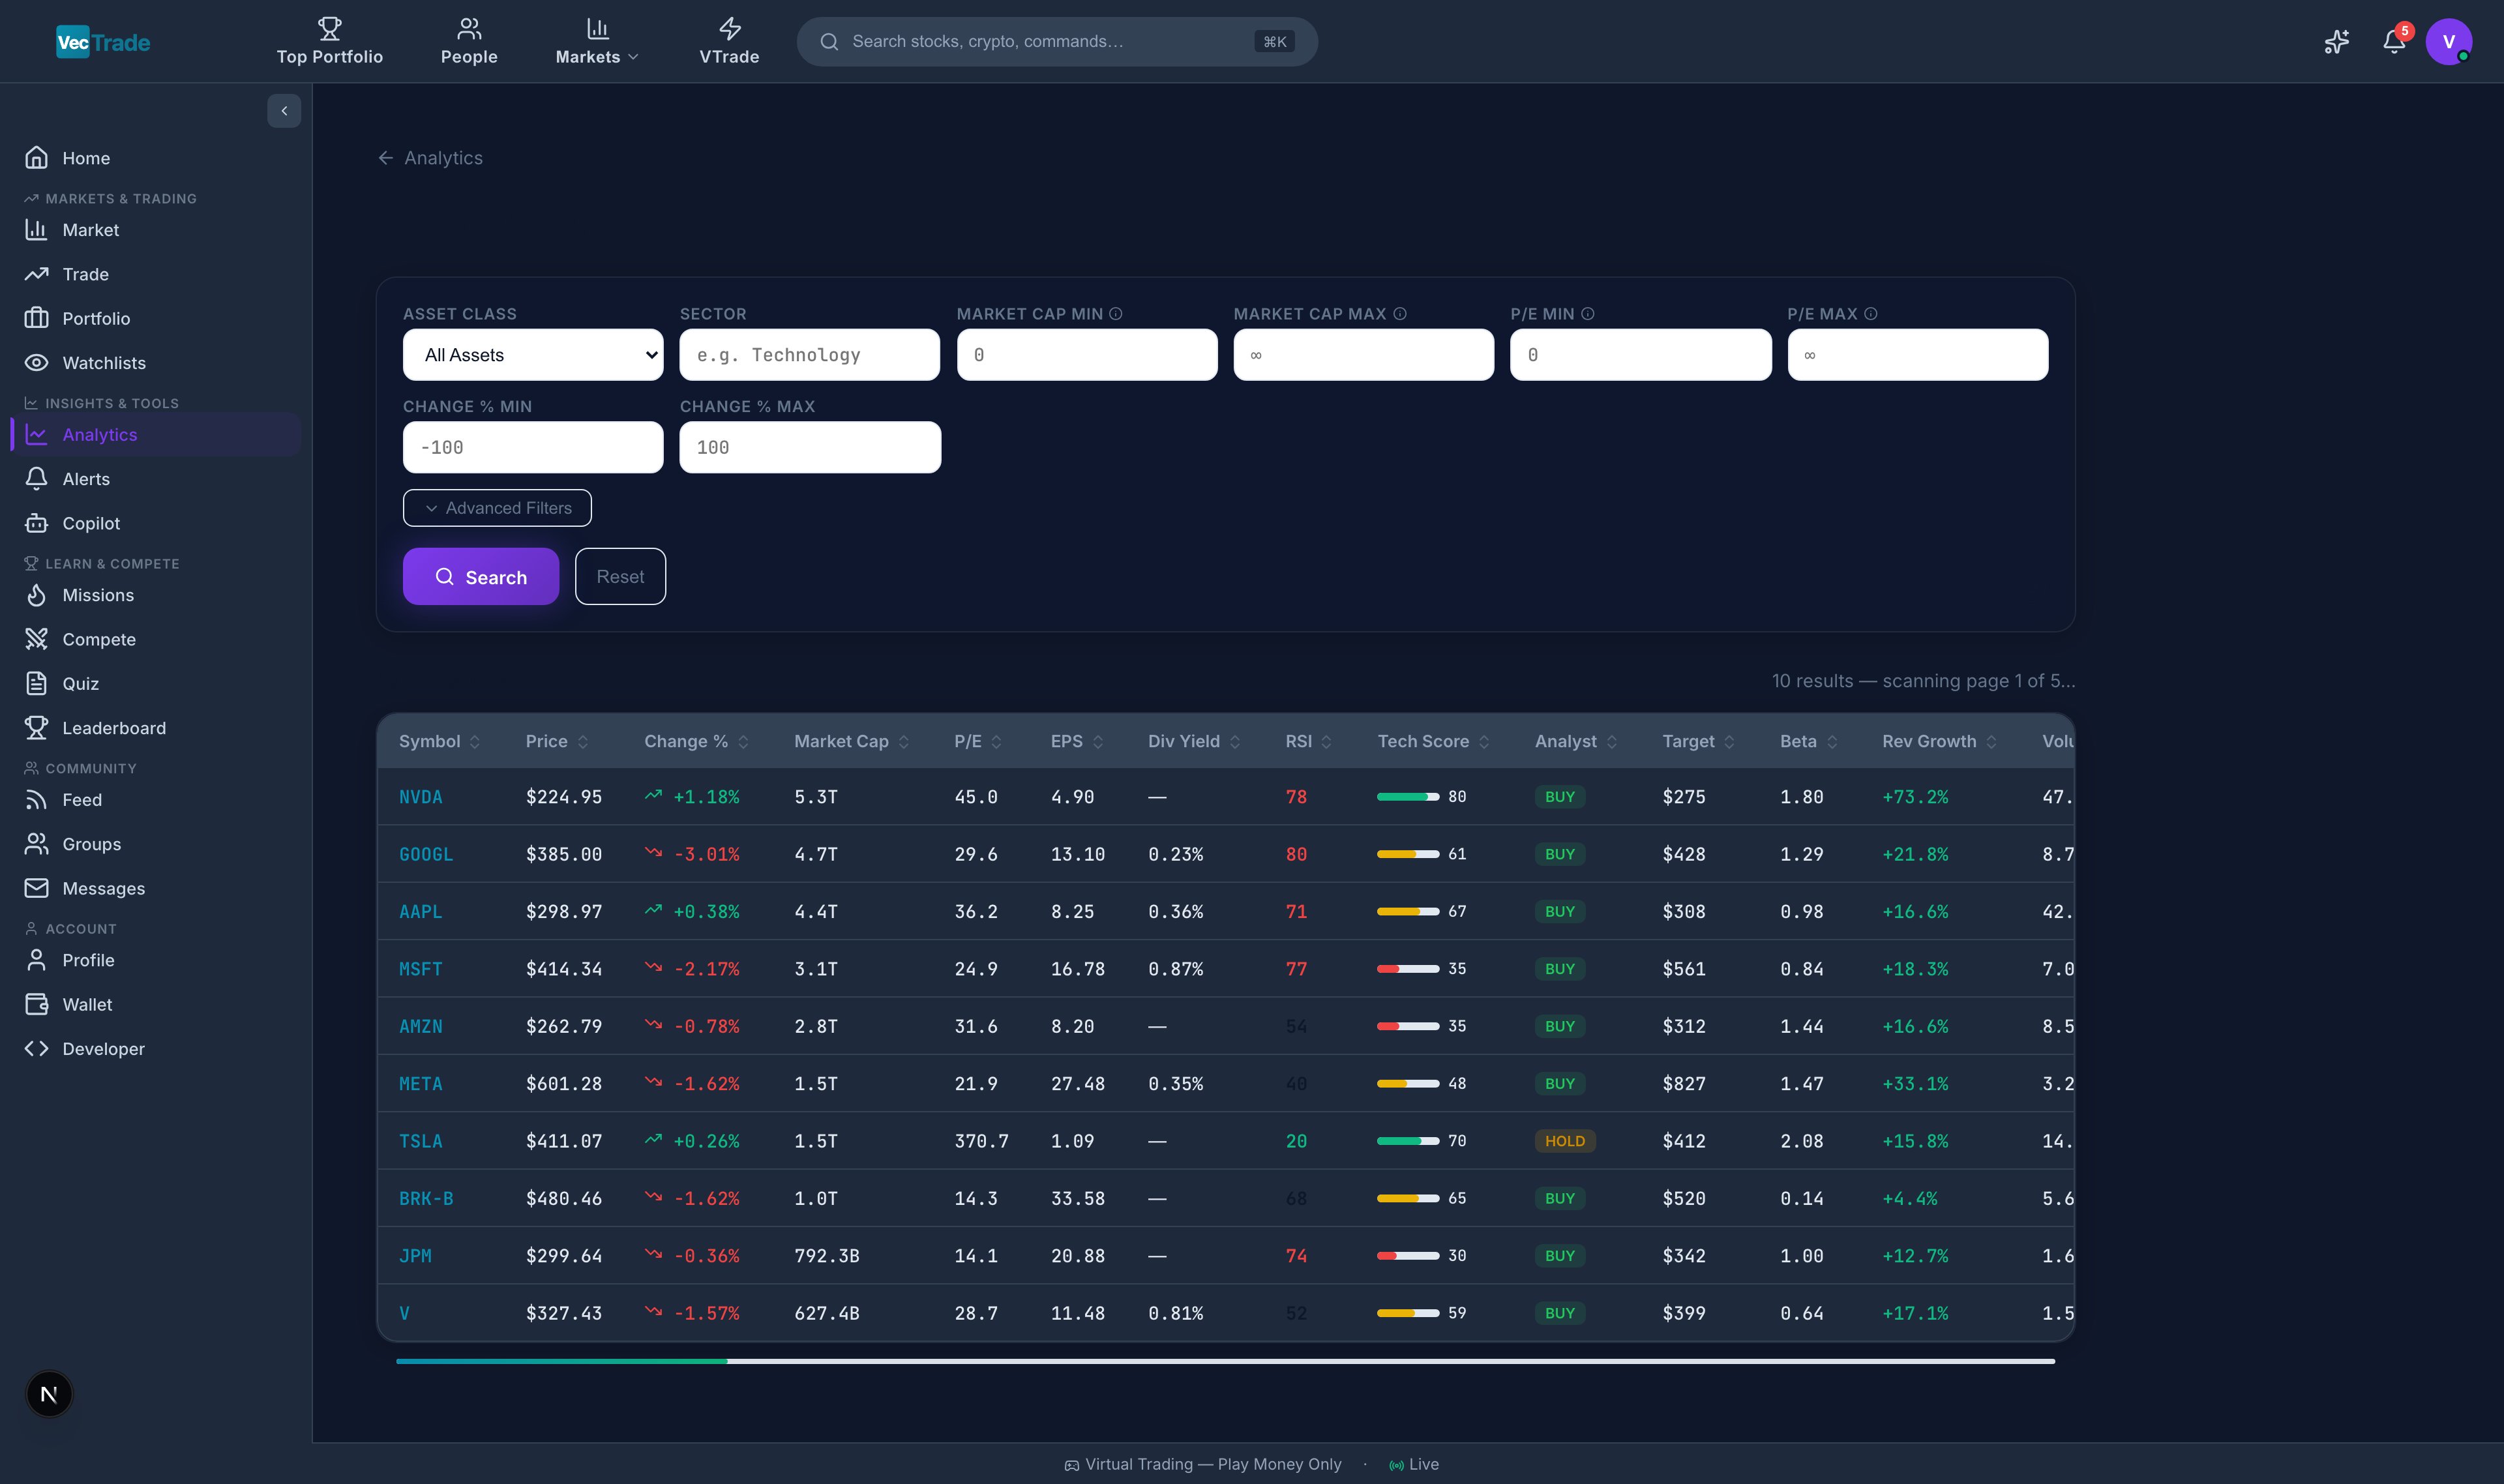Open the TSLA symbol link
2504x1484 pixels.
click(x=420, y=1141)
